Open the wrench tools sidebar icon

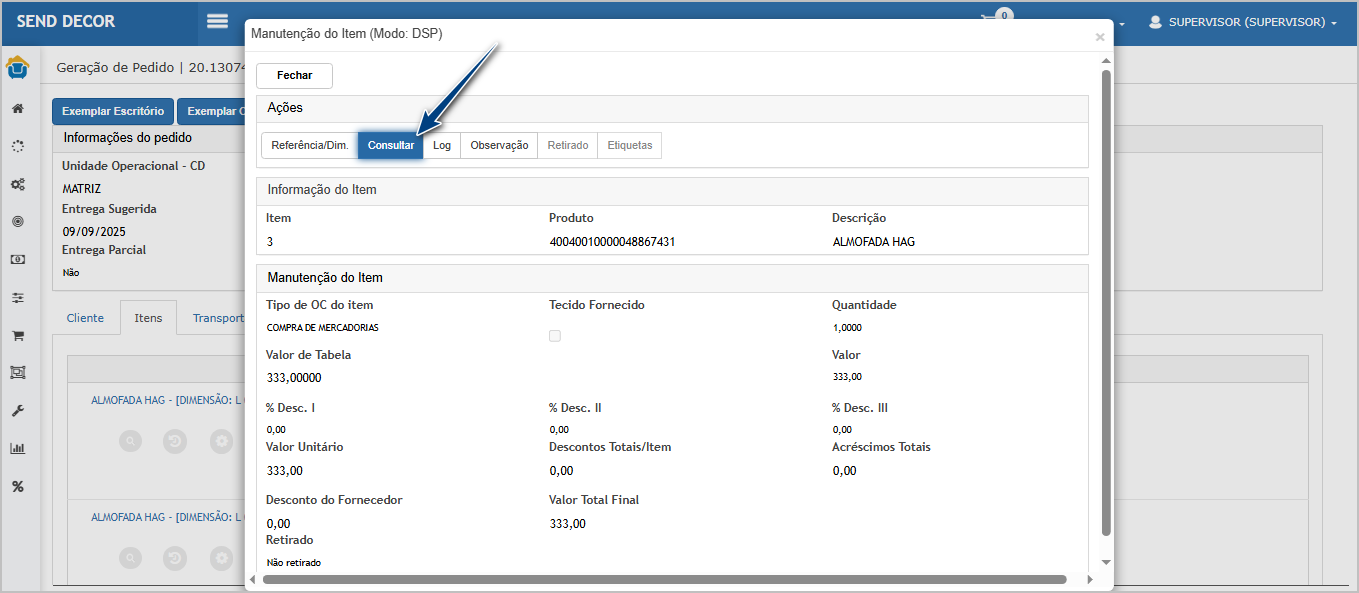pos(17,411)
